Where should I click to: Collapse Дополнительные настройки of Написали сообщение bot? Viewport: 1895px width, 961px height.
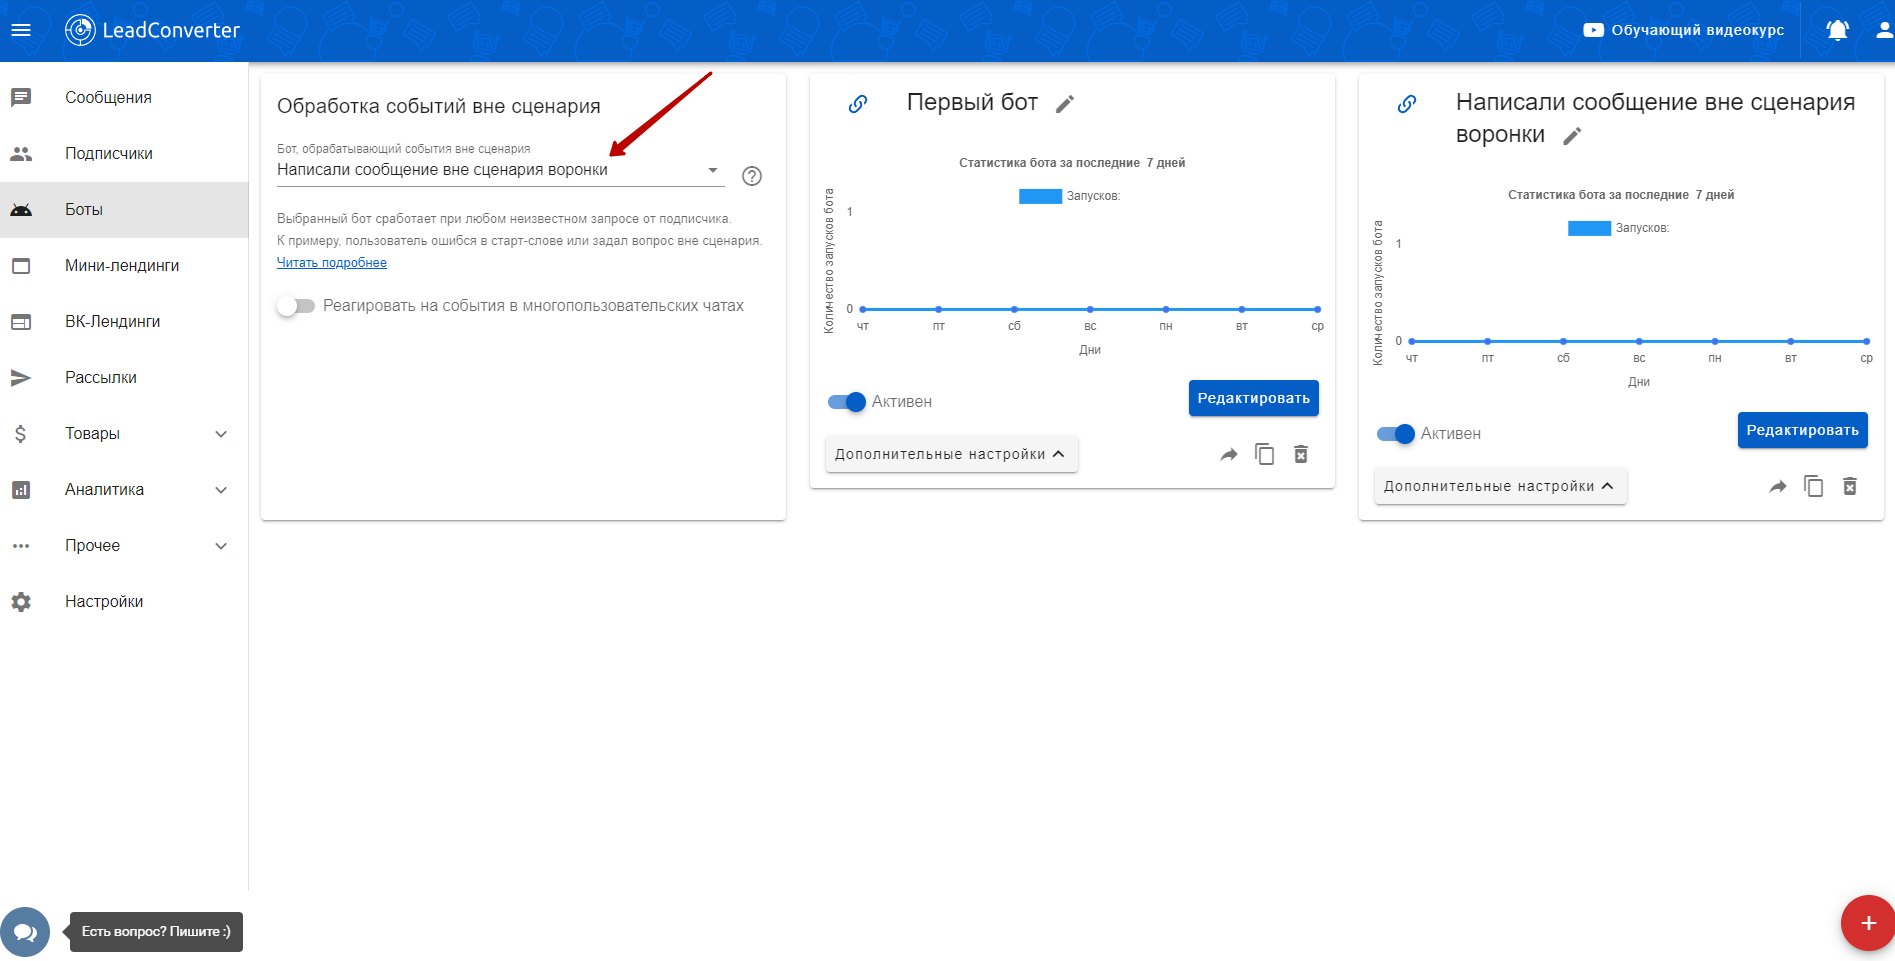[x=1500, y=486]
